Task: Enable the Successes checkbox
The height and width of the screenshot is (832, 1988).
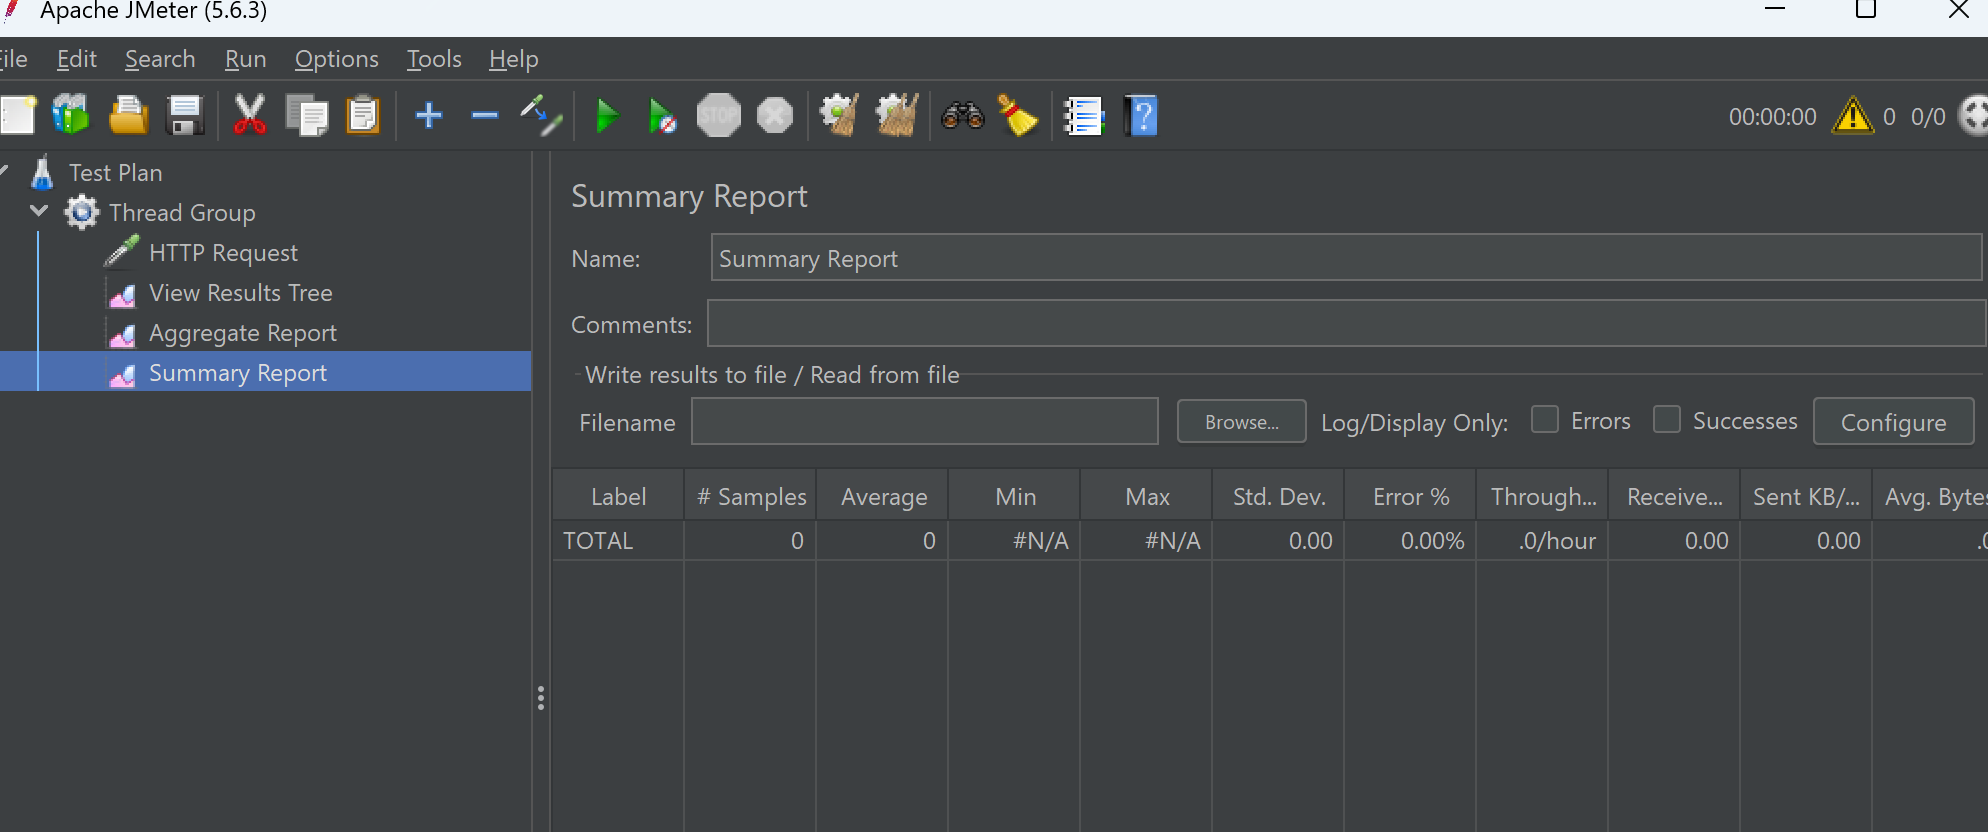Action: click(x=1667, y=419)
